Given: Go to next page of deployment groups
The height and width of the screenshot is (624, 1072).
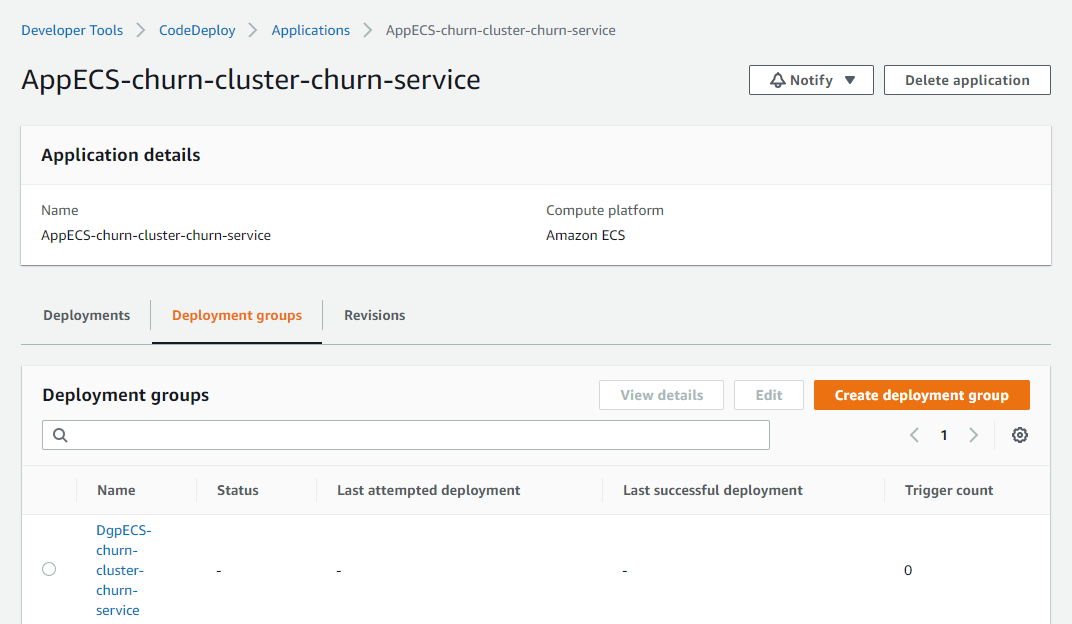Looking at the screenshot, I should click(x=974, y=435).
